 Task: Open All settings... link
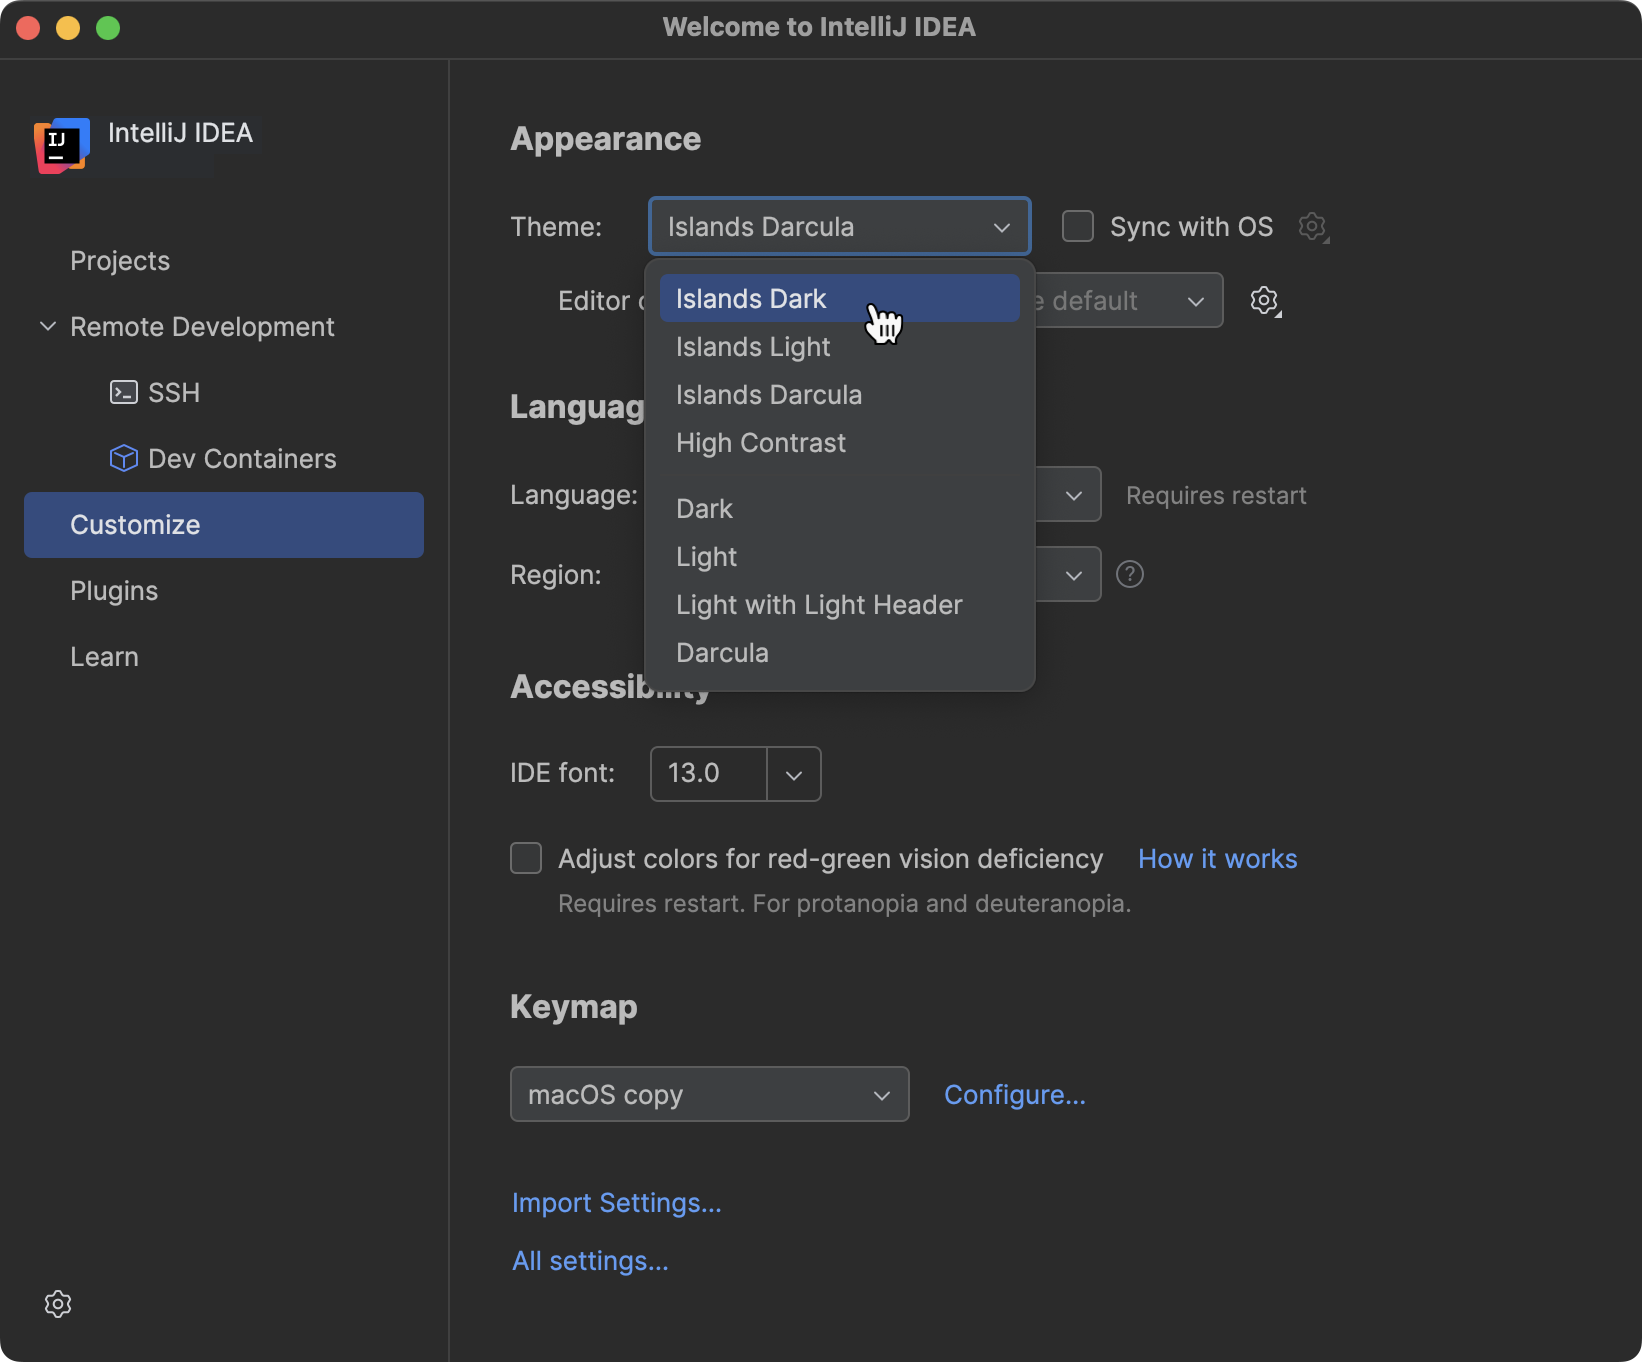pyautogui.click(x=590, y=1261)
